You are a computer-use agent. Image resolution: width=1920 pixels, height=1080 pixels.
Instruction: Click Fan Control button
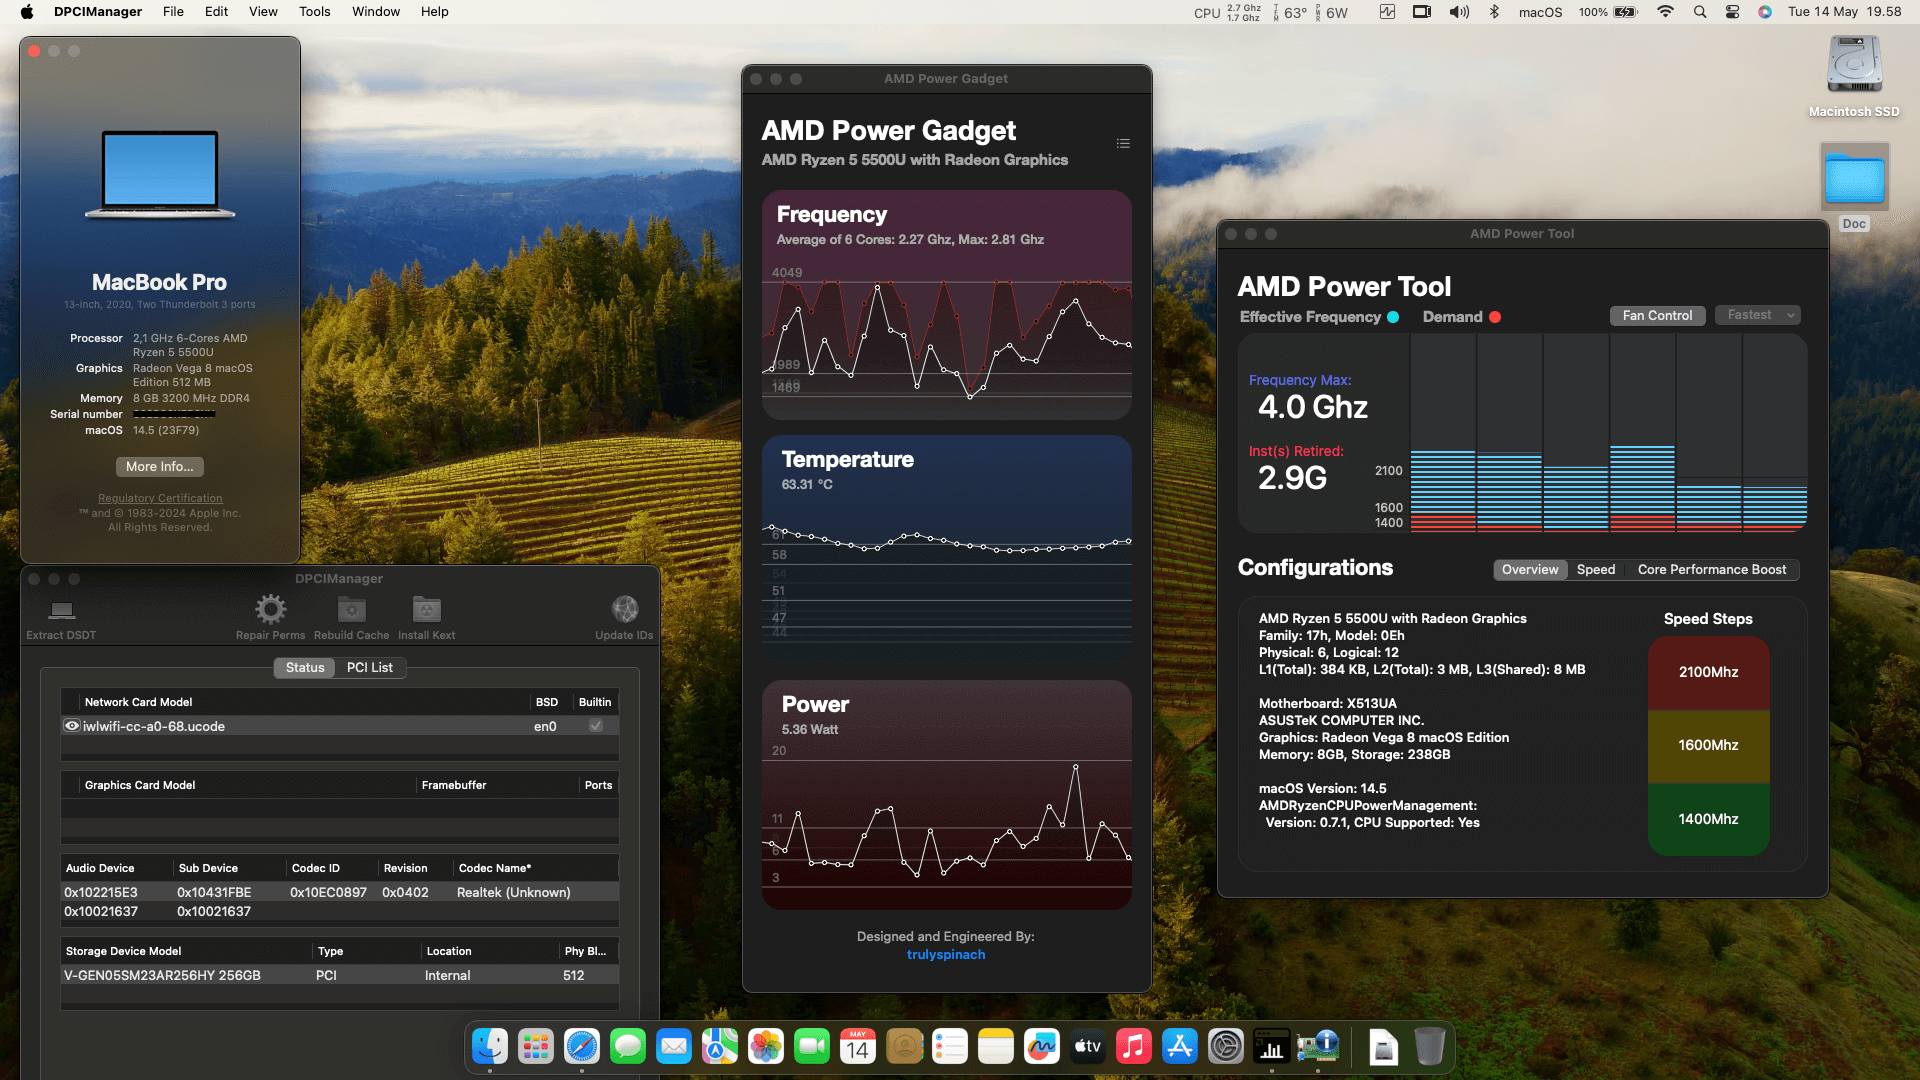click(1657, 315)
